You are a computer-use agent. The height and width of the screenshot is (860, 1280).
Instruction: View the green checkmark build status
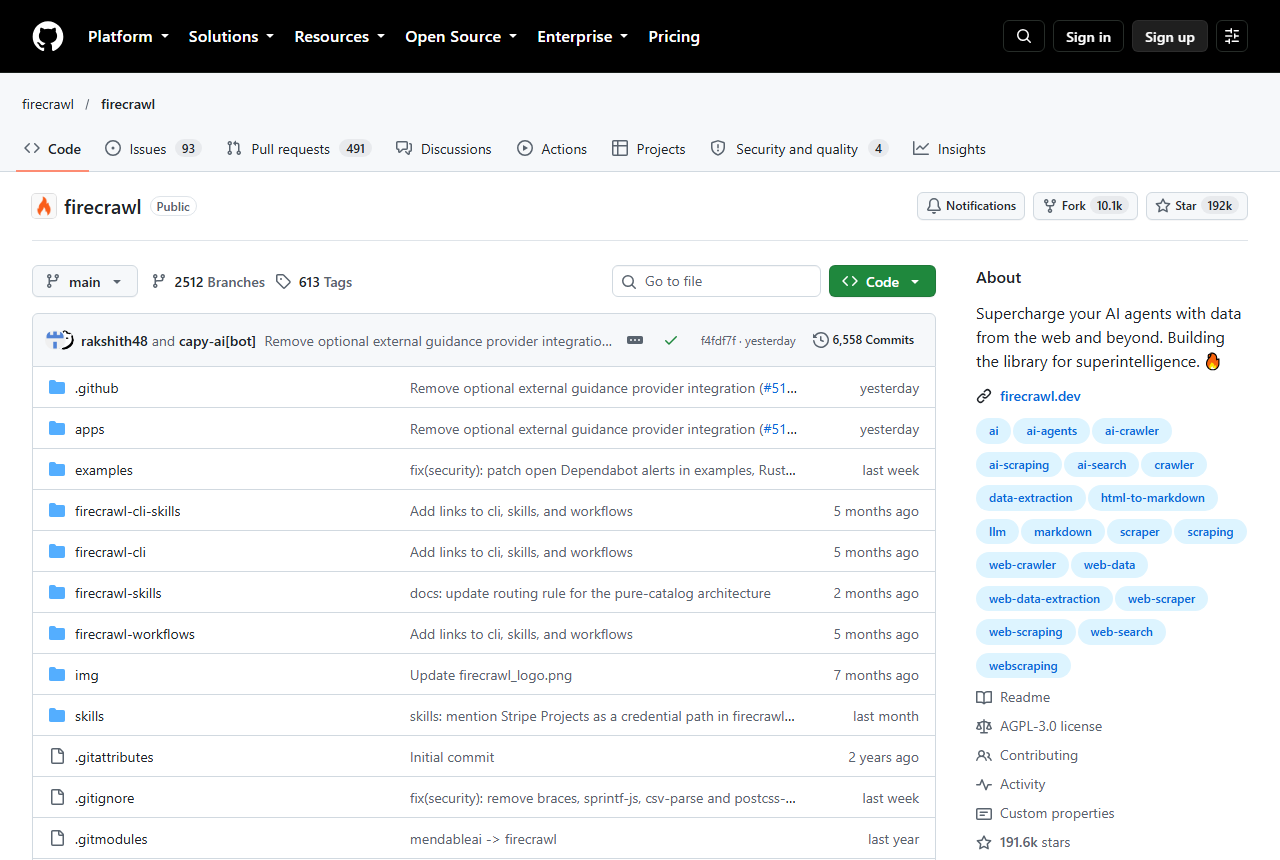tap(671, 340)
